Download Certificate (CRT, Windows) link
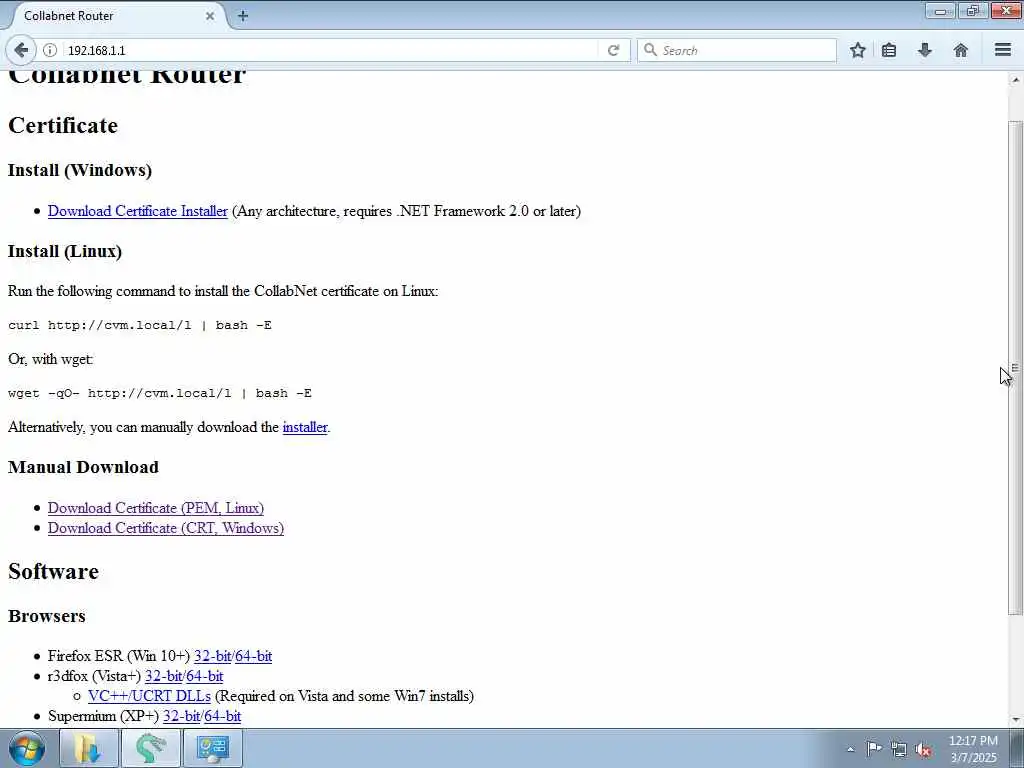 pyautogui.click(x=166, y=528)
